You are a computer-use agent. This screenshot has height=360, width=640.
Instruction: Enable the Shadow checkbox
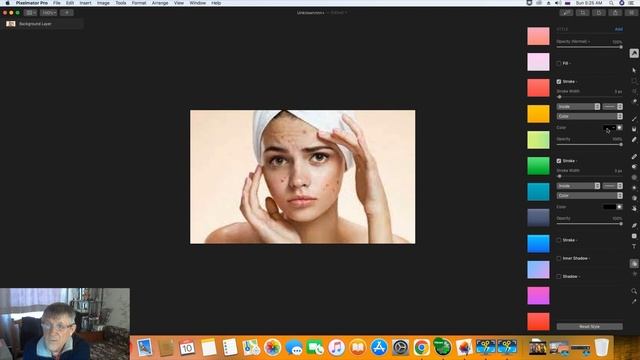coord(559,276)
